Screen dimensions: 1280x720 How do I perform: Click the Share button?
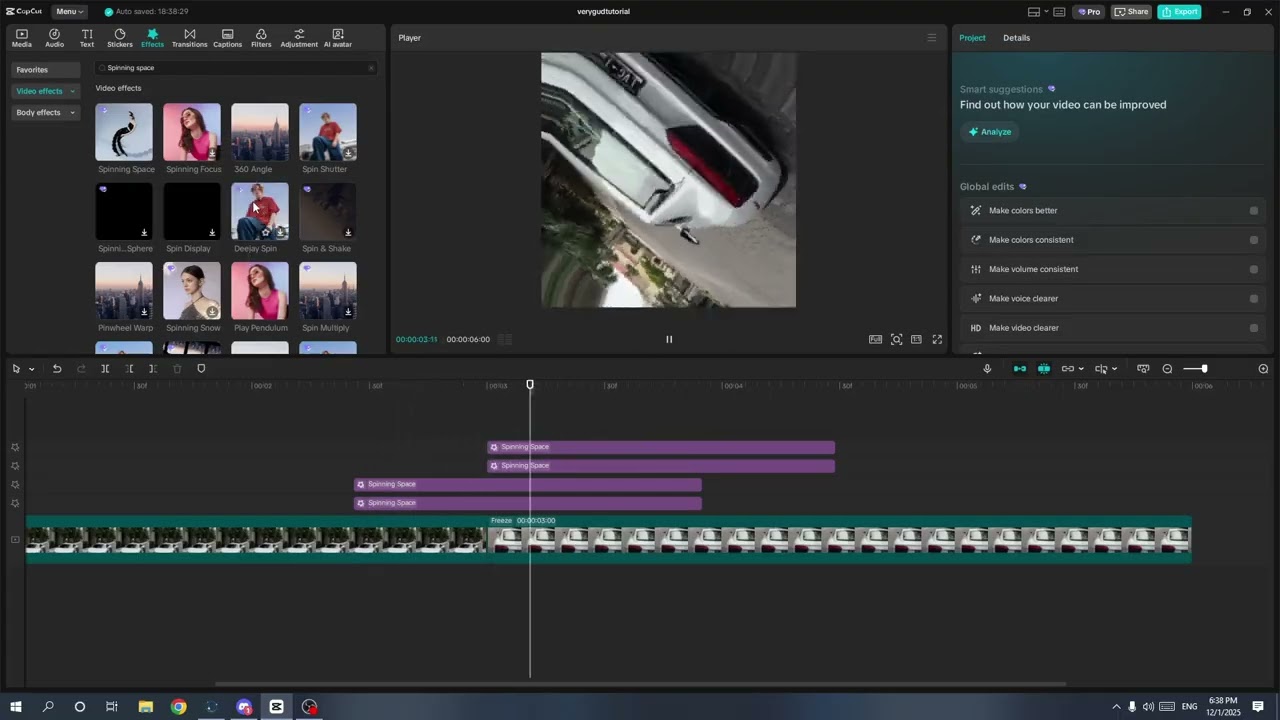1132,12
